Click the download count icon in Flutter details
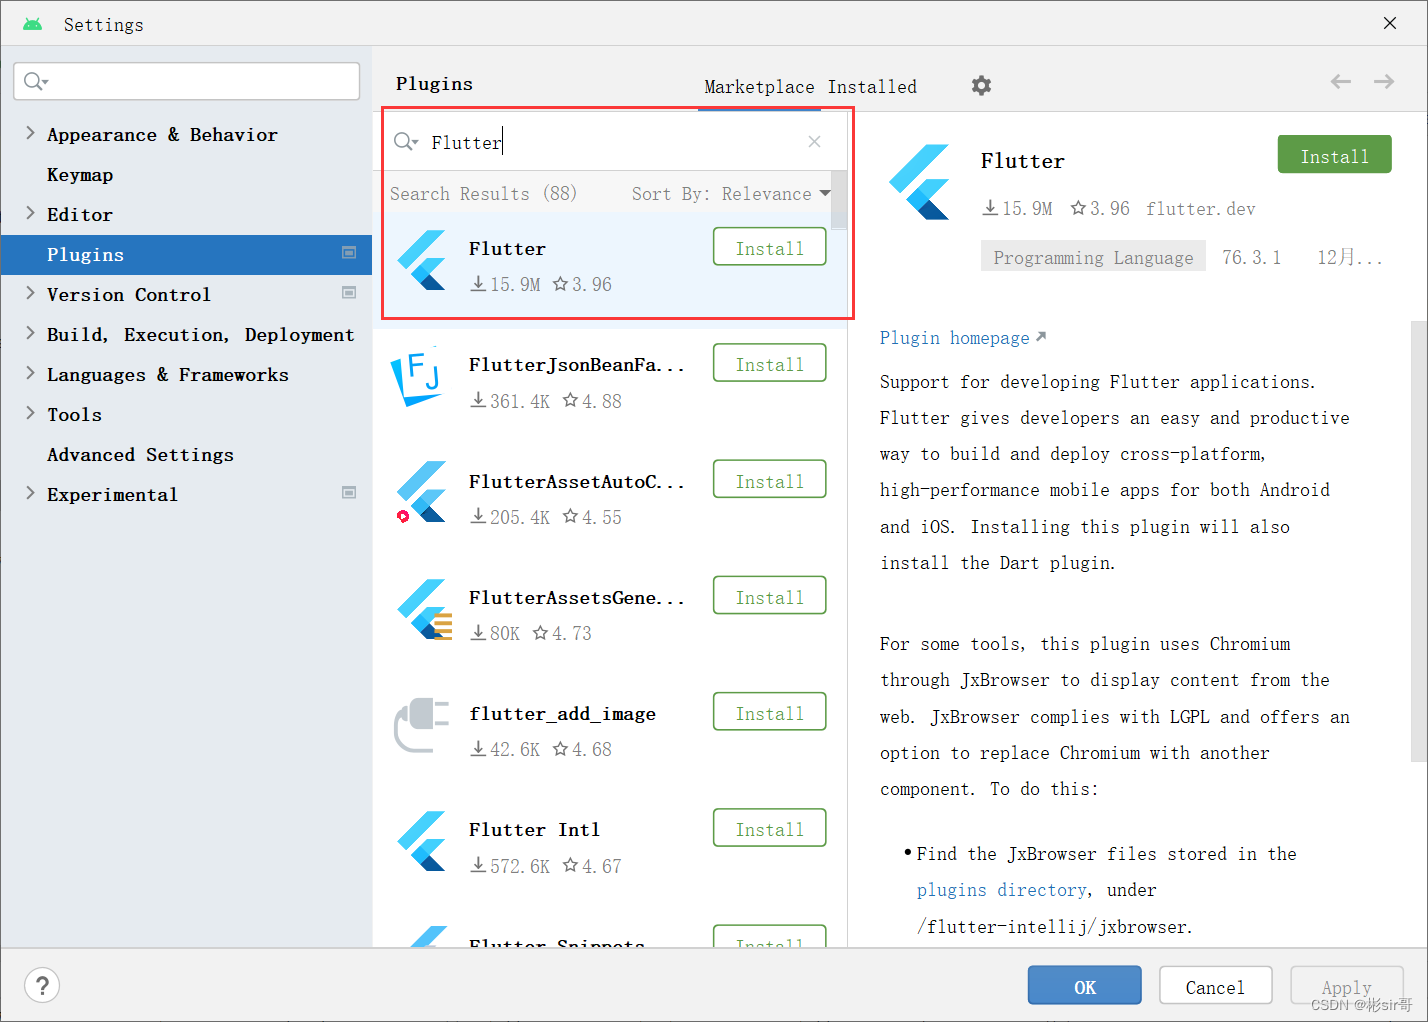Image resolution: width=1428 pixels, height=1022 pixels. coord(990,208)
